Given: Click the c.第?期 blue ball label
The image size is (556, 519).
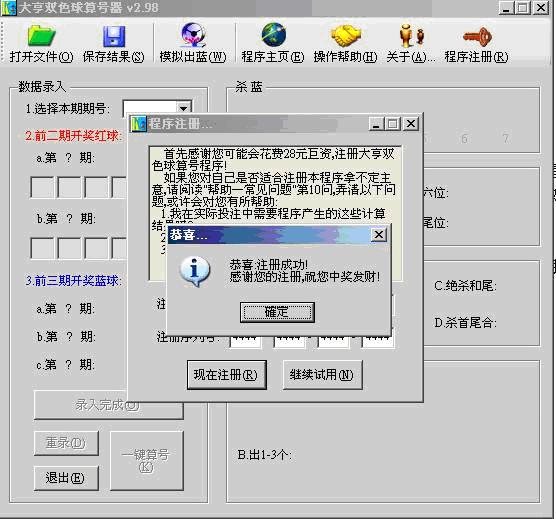Looking at the screenshot, I should (x=65, y=364).
